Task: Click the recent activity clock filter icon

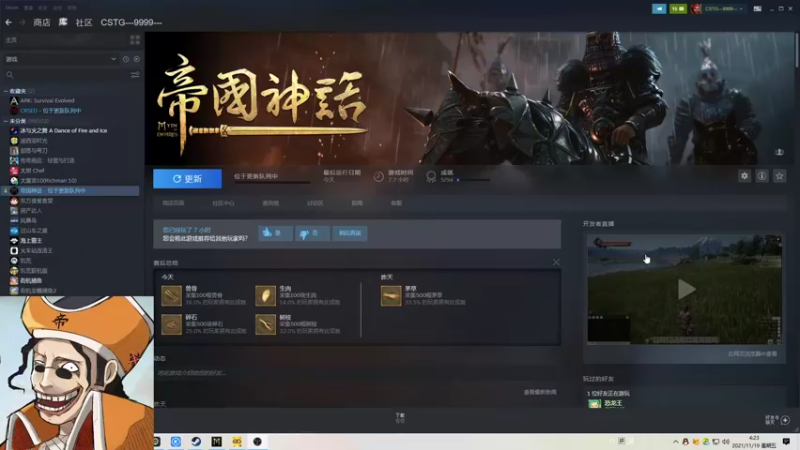Action: [126, 59]
